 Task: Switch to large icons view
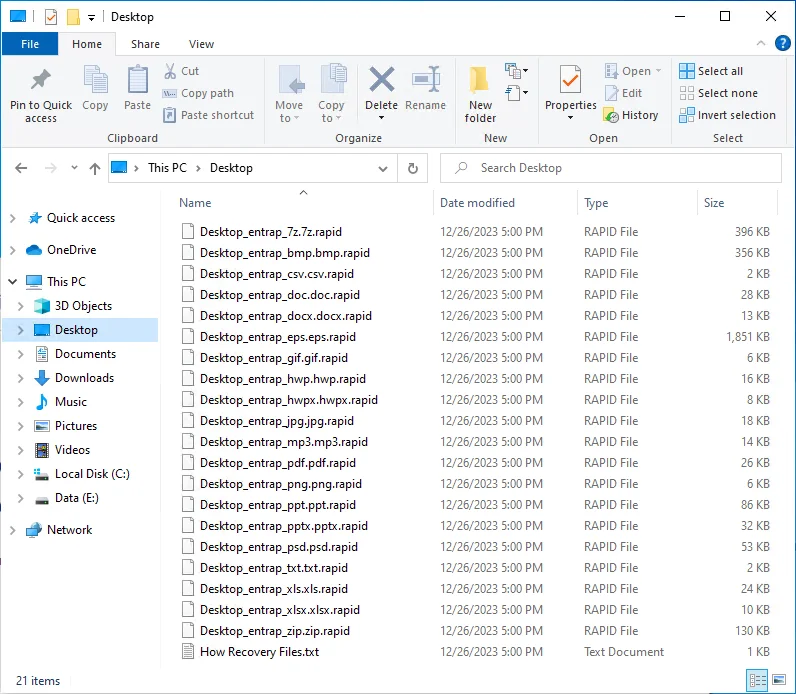[x=780, y=680]
